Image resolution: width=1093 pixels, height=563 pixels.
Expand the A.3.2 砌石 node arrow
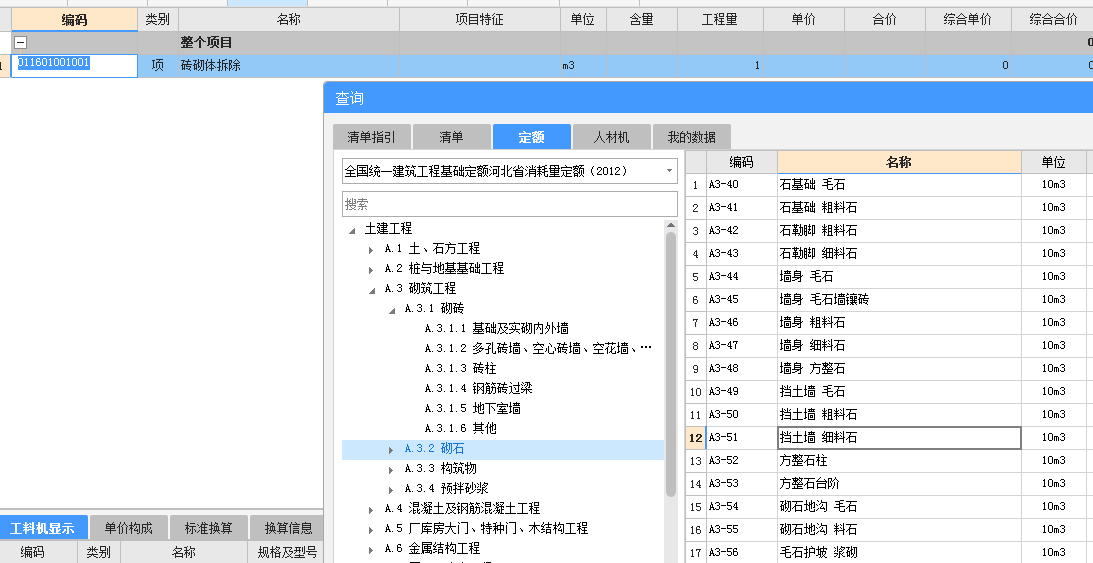click(x=392, y=450)
